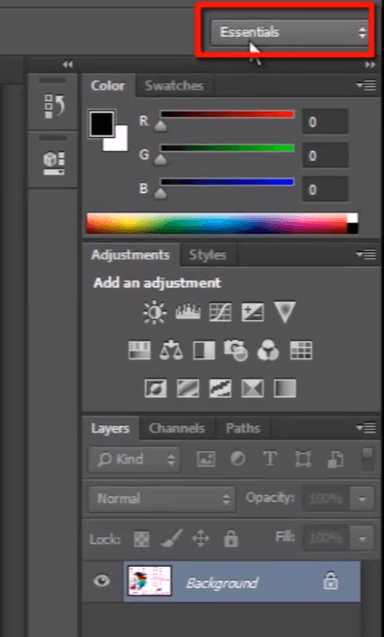The image size is (384, 637).
Task: Toggle the layer filter on/off switch
Action: tap(368, 459)
